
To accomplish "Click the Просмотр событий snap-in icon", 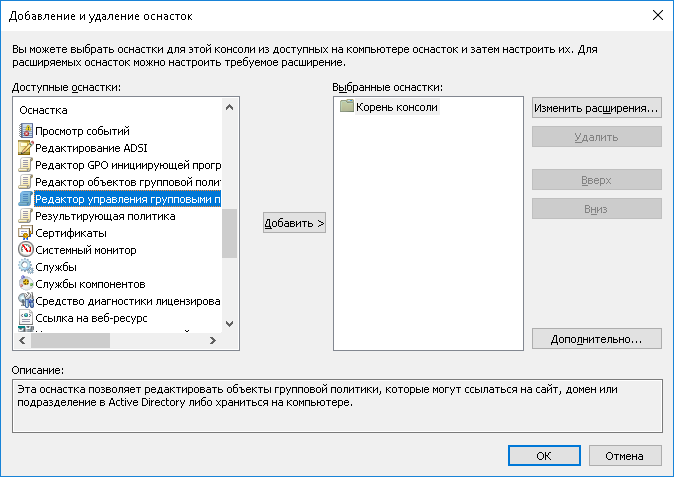I will (26, 131).
